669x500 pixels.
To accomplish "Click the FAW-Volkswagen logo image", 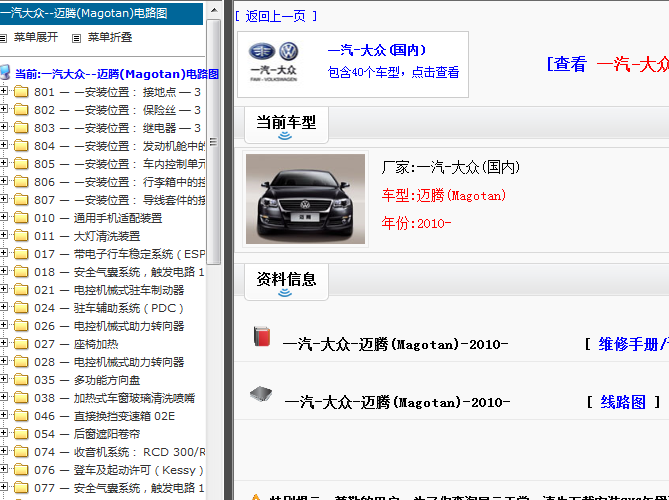I will tap(273, 62).
